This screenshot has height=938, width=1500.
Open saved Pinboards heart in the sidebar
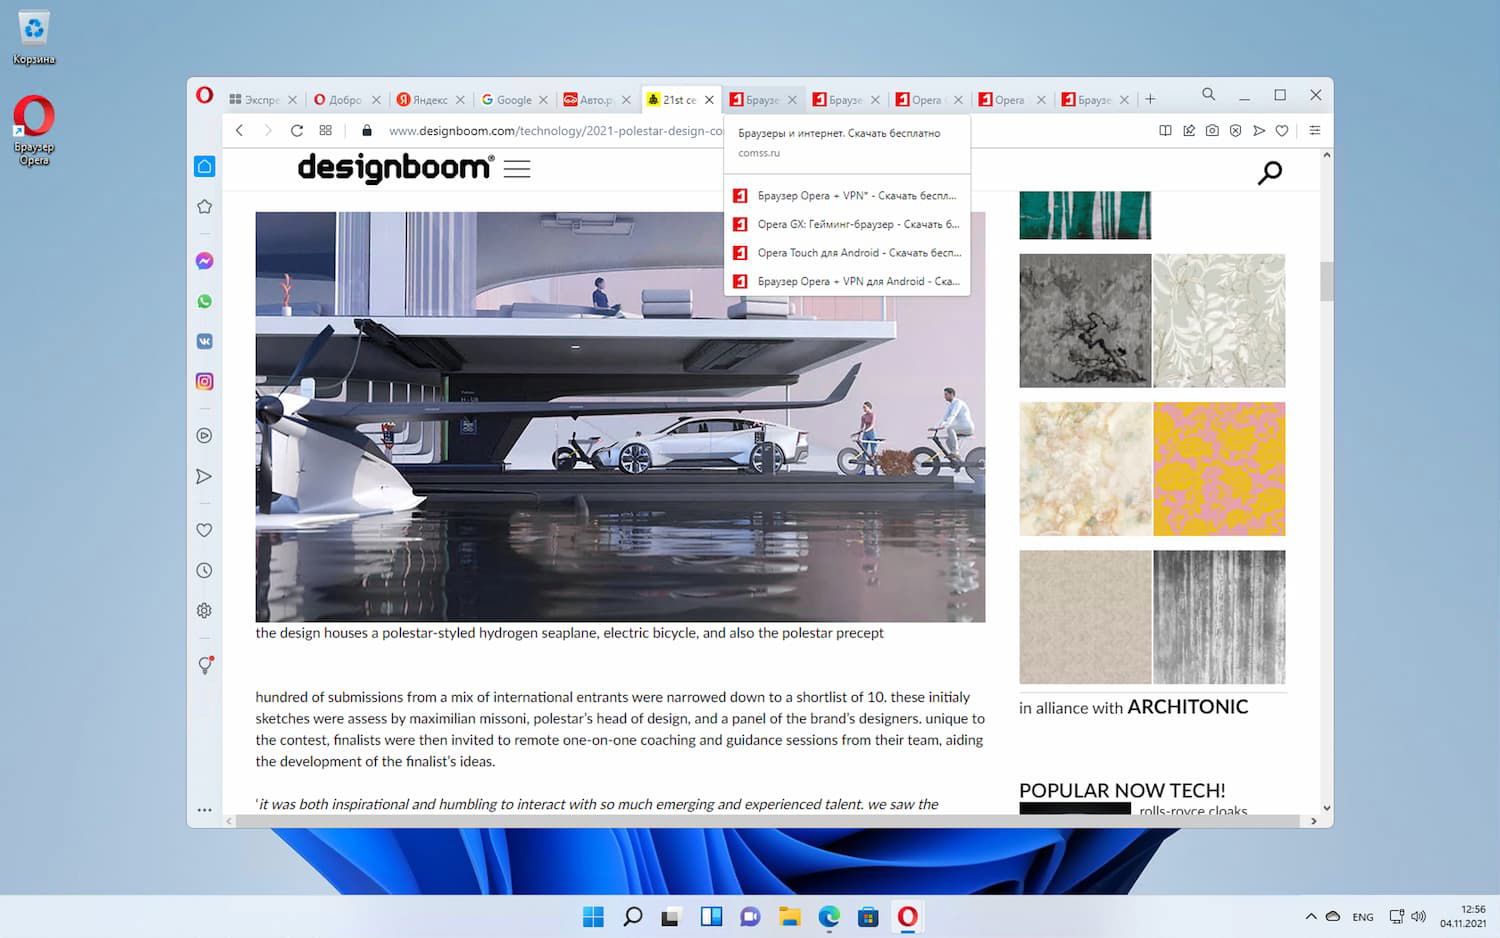point(204,530)
